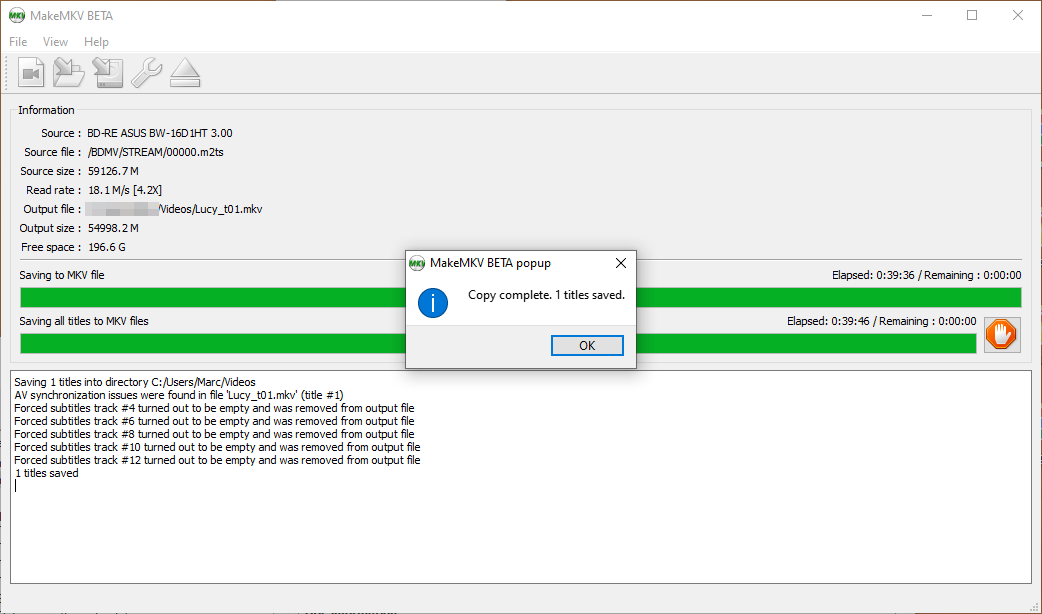Viewport: 1042px width, 614px height.
Task: Open the Help menu
Action: (96, 42)
